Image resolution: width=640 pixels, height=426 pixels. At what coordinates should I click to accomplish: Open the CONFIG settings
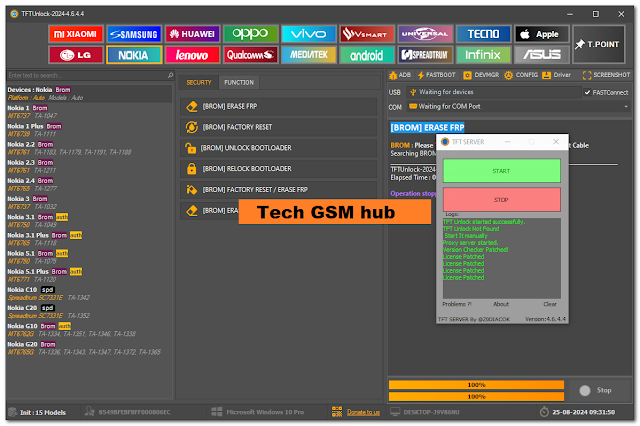pos(521,75)
